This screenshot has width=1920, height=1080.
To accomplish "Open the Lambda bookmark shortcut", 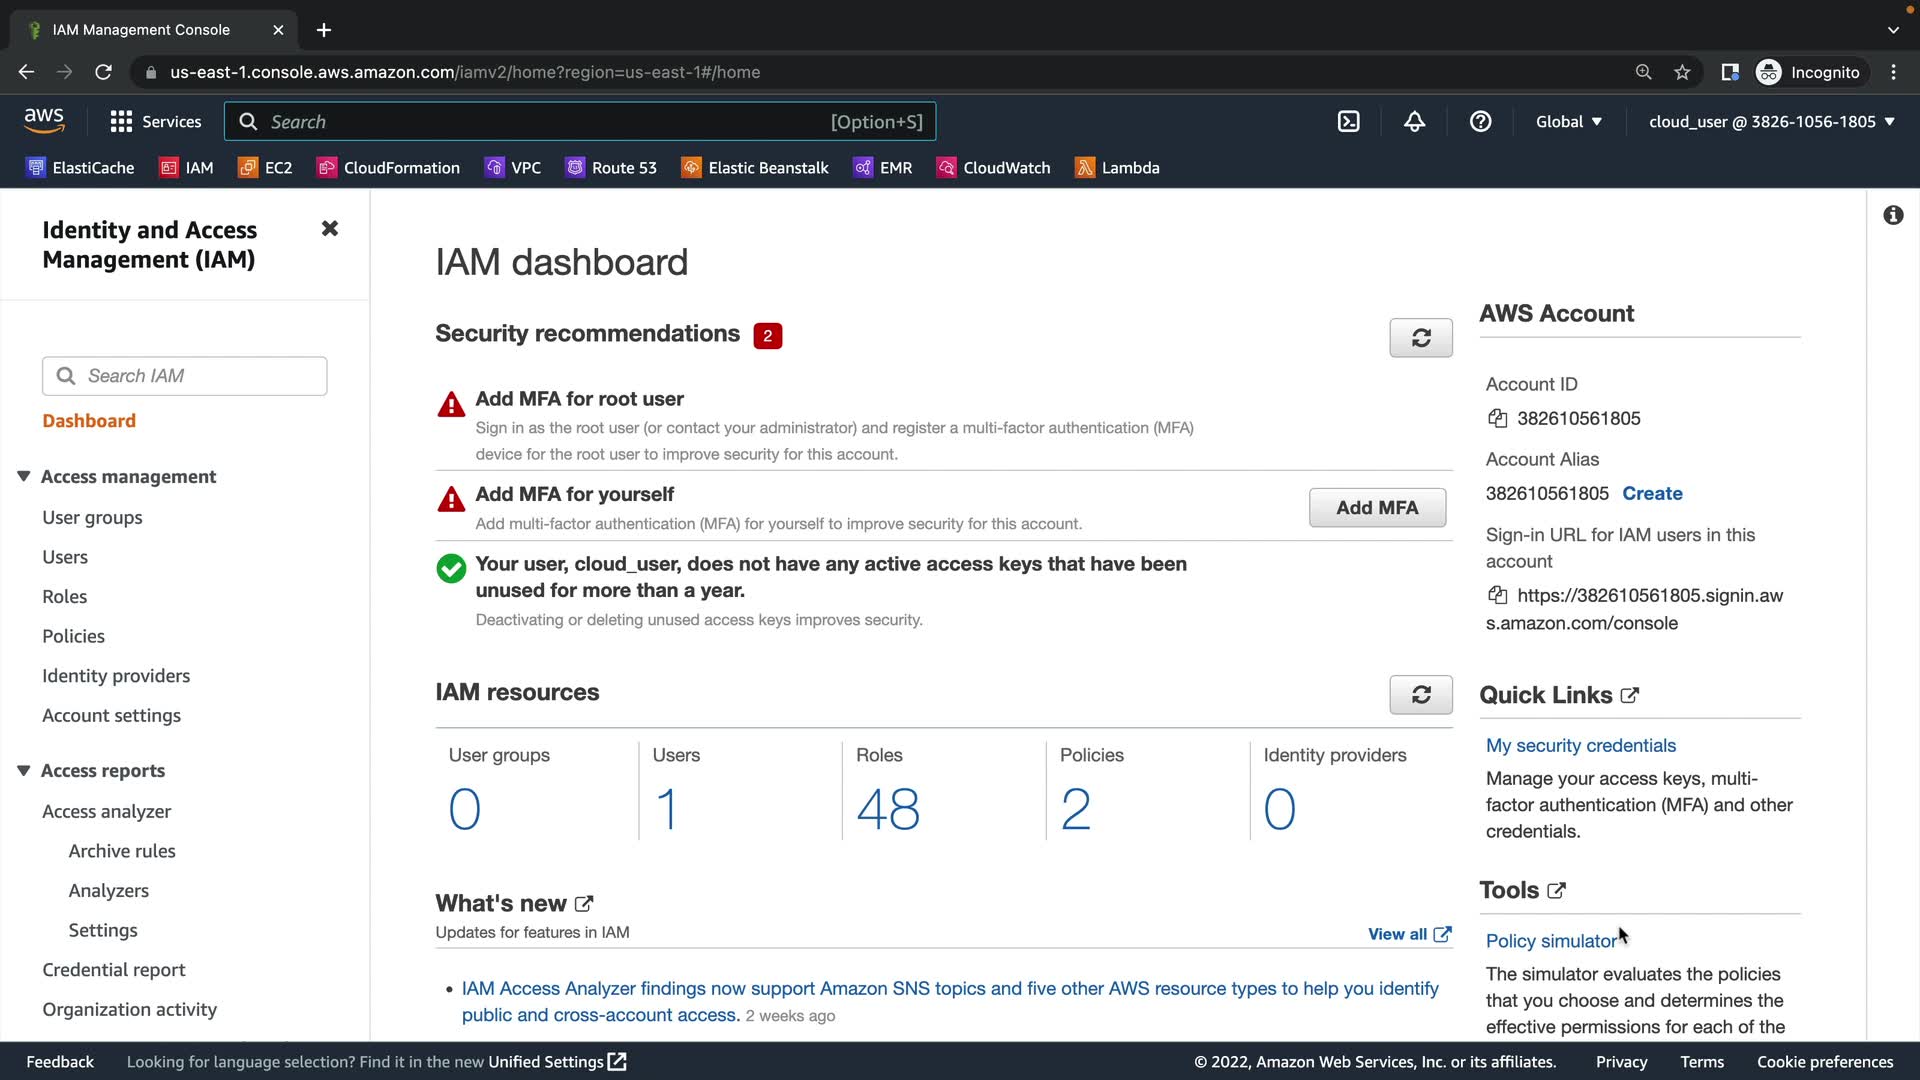I will point(1117,168).
